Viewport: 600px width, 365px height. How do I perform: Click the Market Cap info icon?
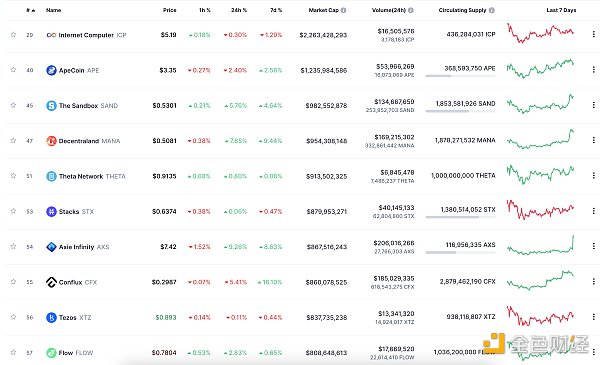point(343,10)
